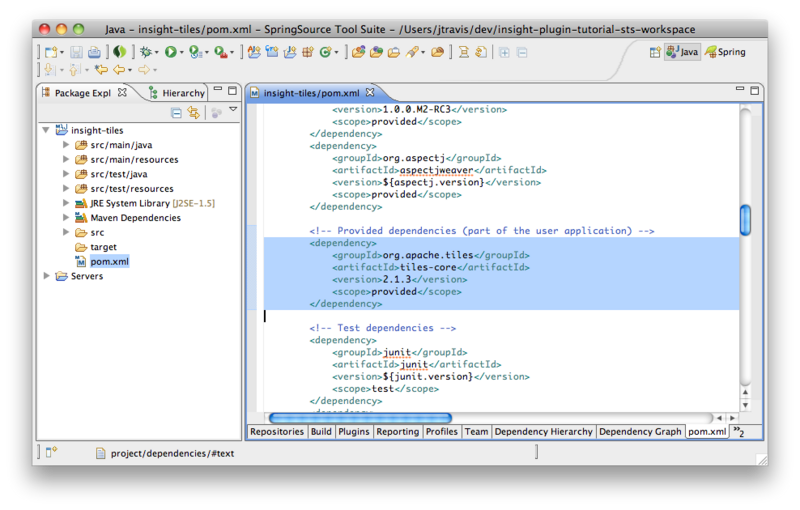The height and width of the screenshot is (510, 800).
Task: Click Collapse All in Package Explorer
Action: click(x=176, y=112)
